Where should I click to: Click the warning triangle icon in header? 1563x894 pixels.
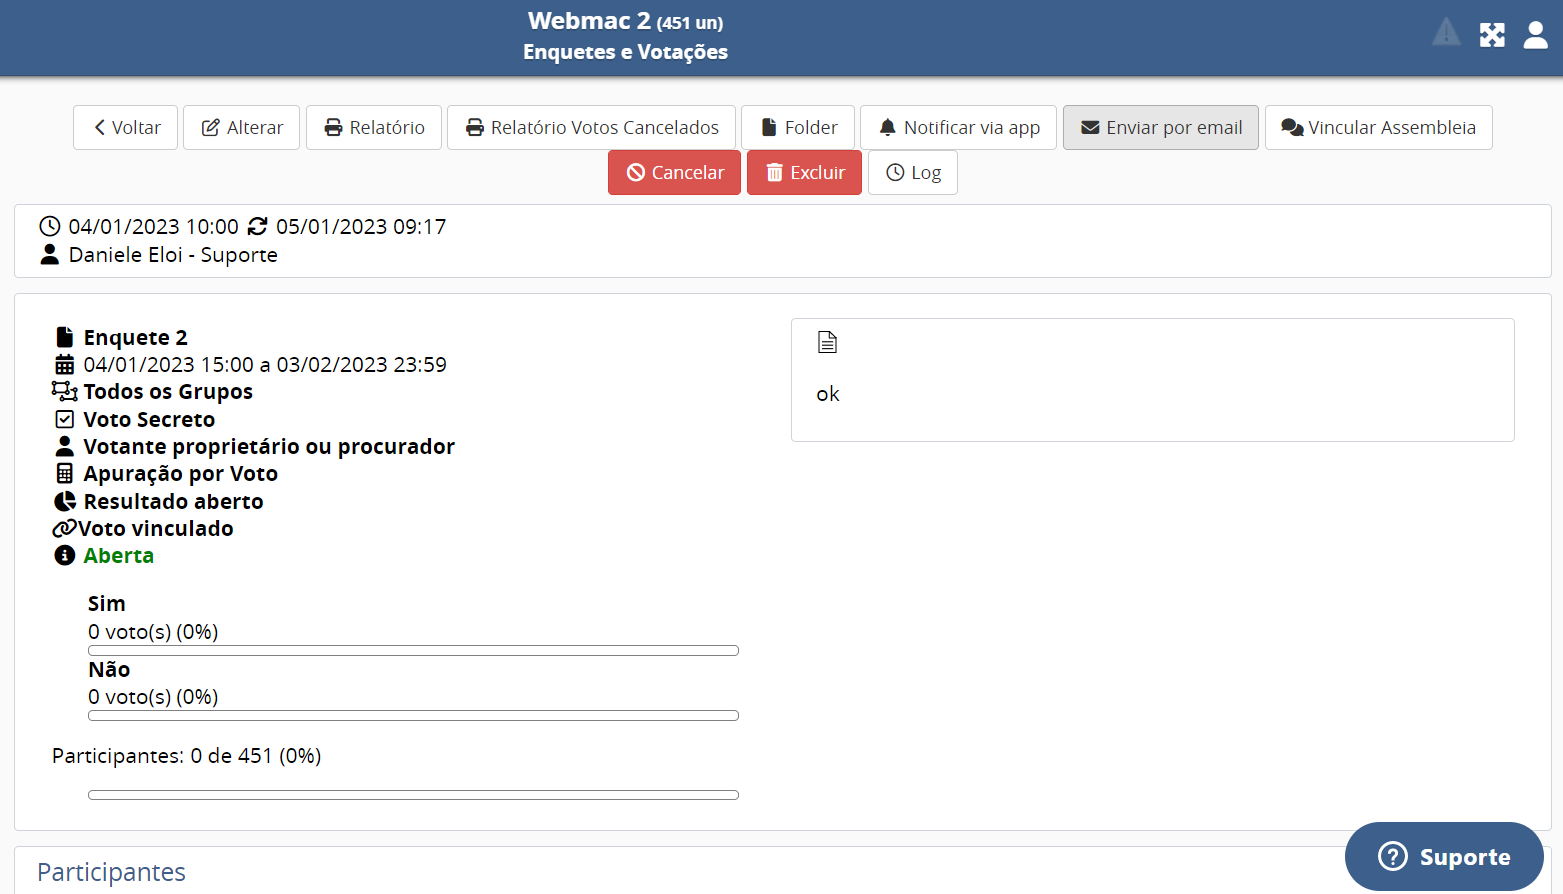(1446, 33)
